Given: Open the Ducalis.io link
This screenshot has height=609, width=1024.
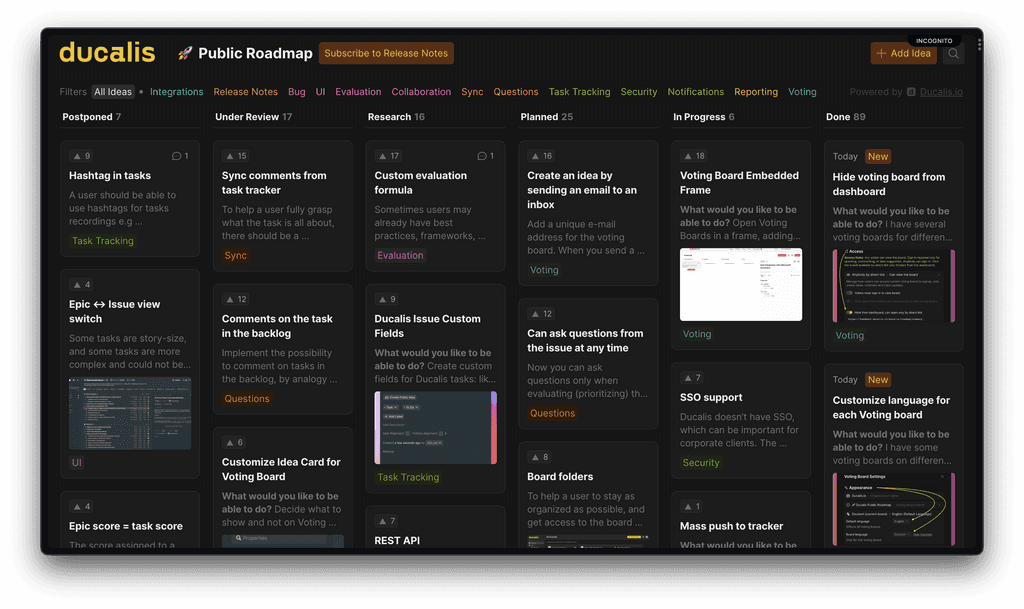Looking at the screenshot, I should coord(941,92).
